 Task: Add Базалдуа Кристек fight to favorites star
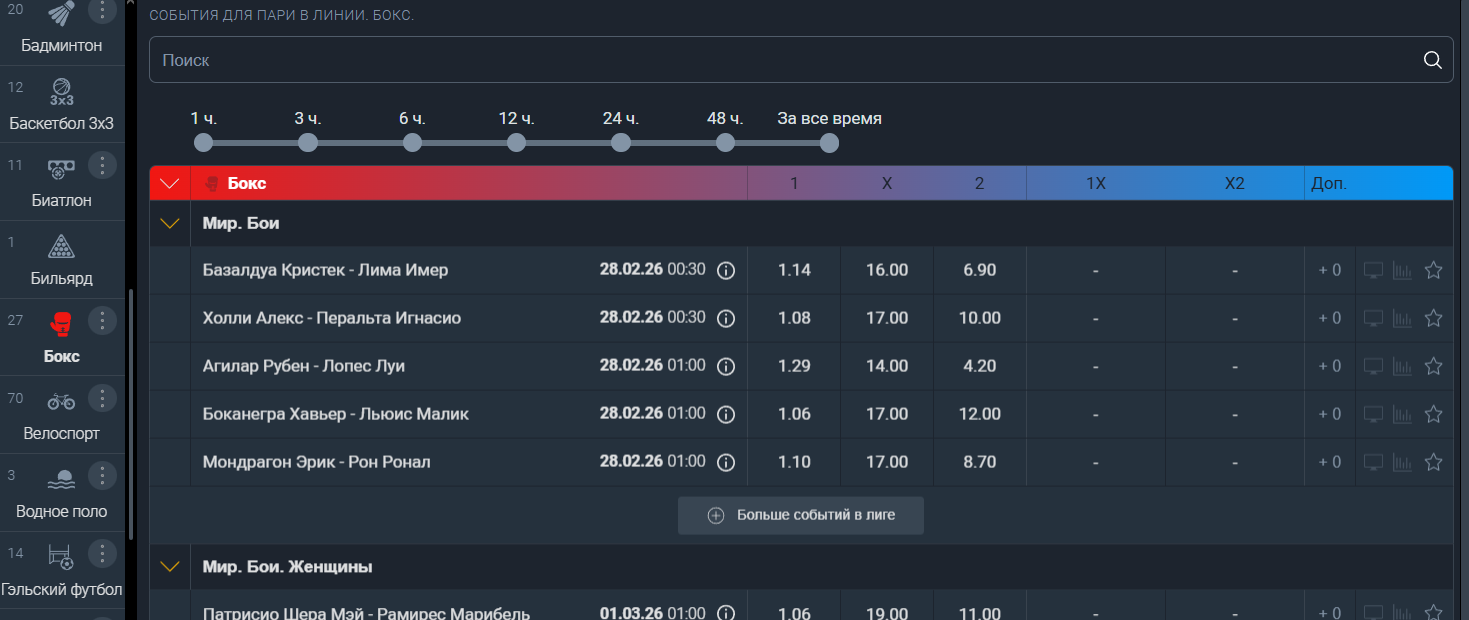pos(1433,270)
